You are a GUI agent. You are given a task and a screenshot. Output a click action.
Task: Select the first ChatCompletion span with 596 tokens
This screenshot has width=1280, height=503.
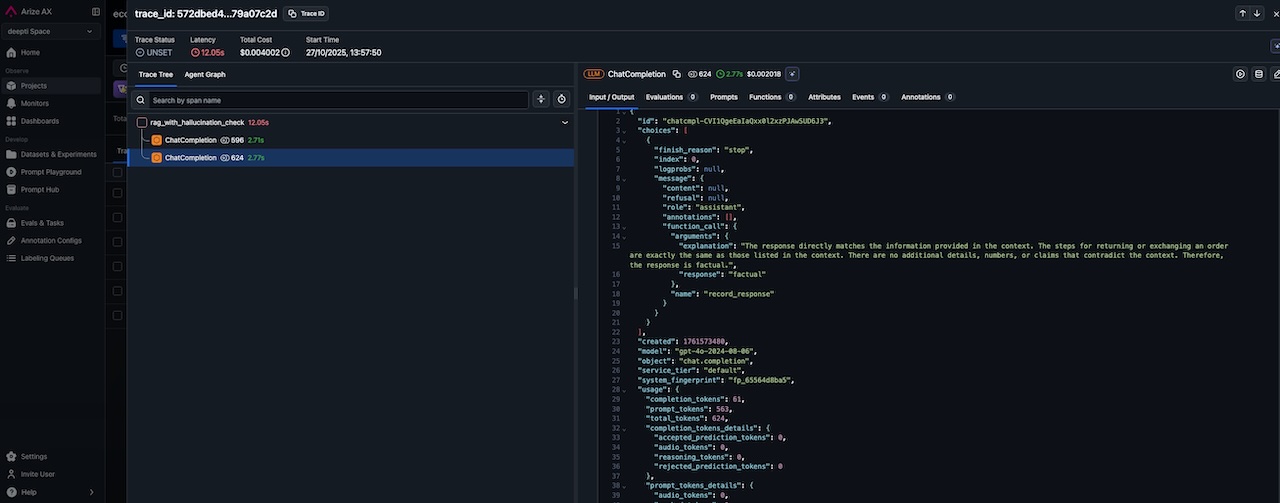[x=190, y=140]
